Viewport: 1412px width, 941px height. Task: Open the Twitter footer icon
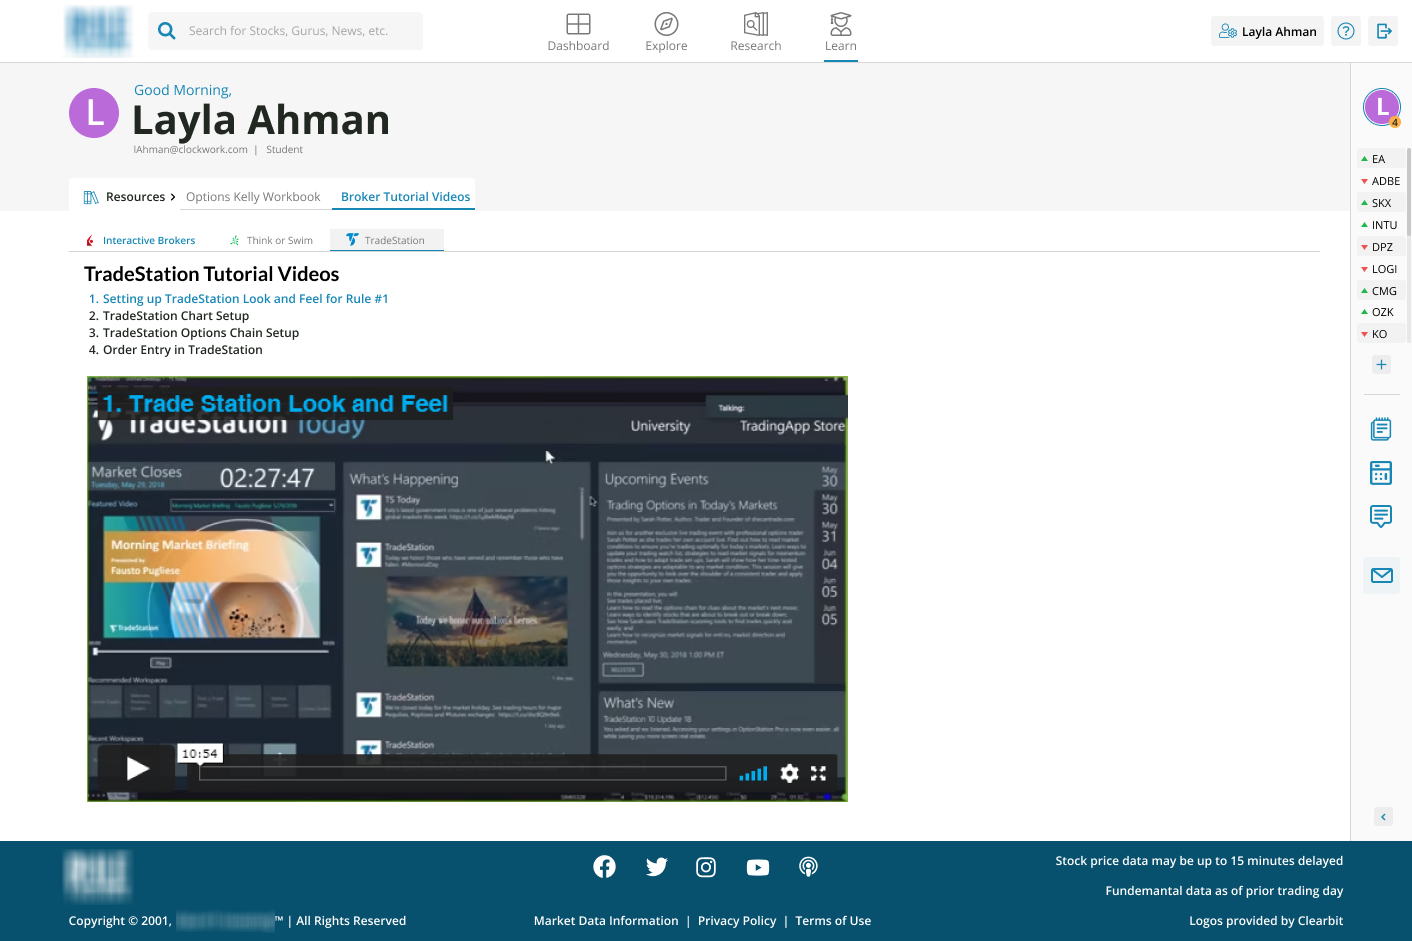click(x=656, y=867)
